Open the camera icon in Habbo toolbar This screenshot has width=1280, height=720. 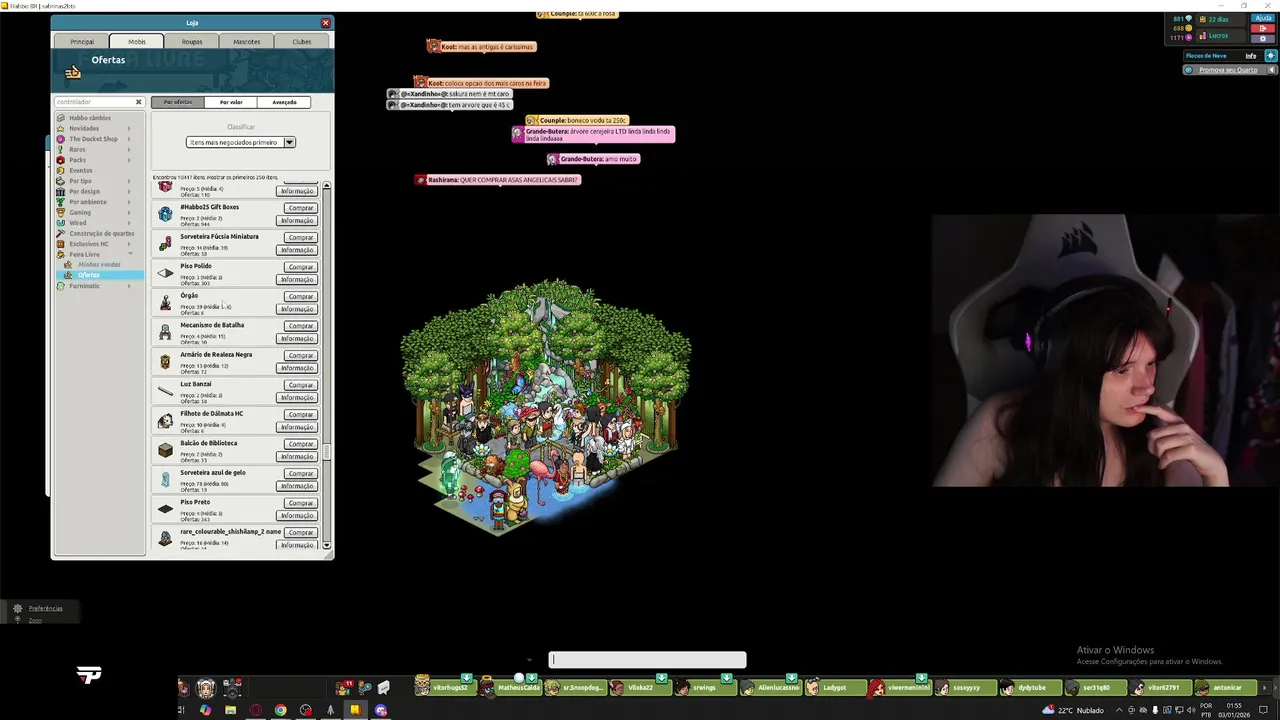[232, 688]
